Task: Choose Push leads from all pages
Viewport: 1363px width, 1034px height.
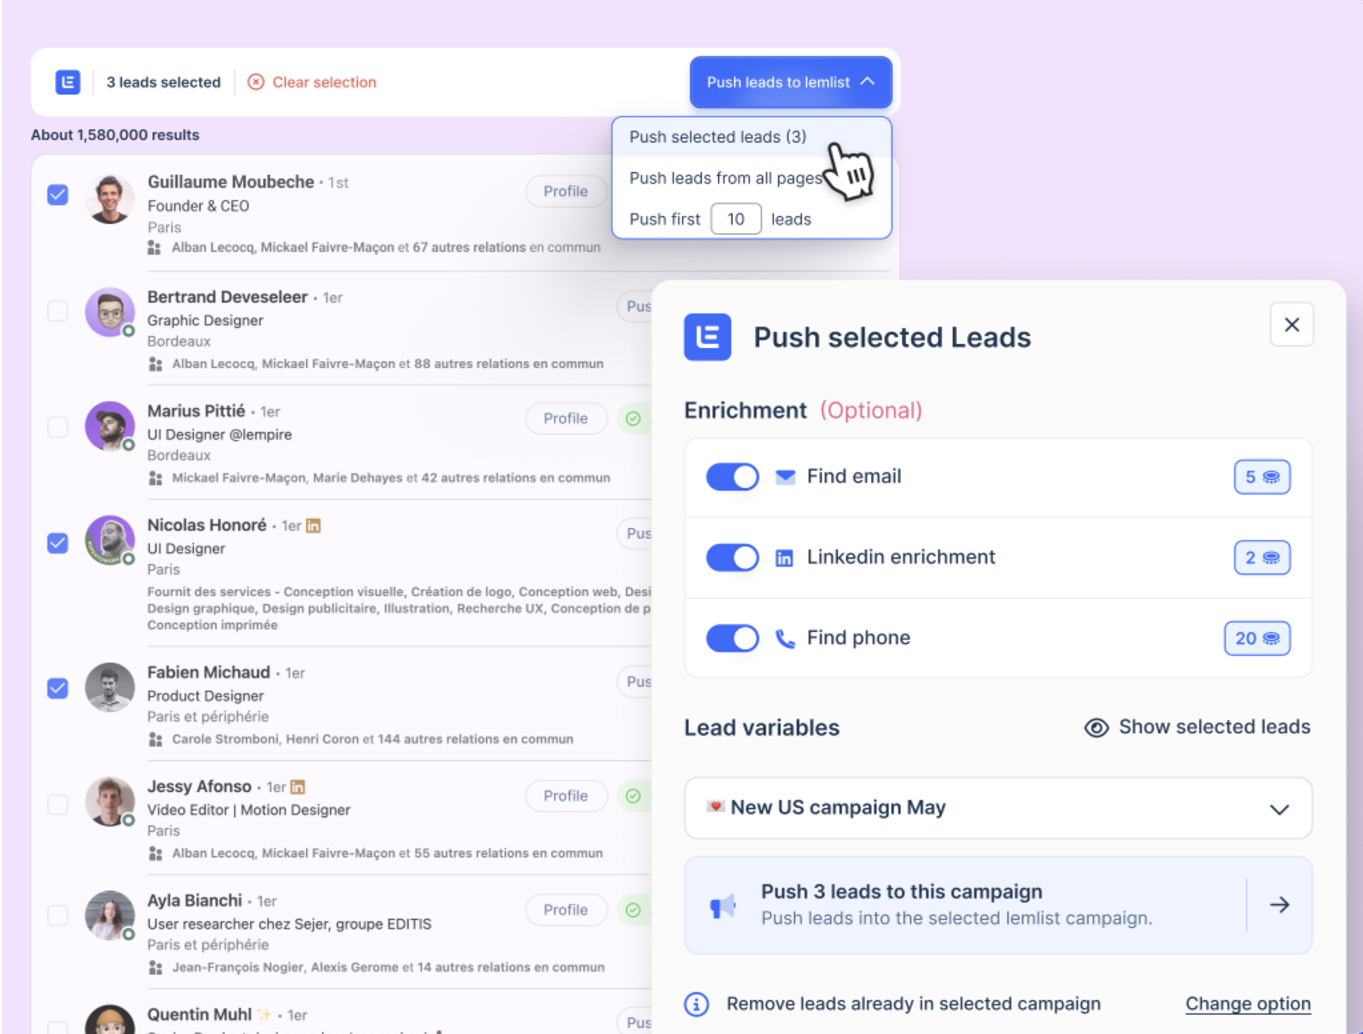Action: pyautogui.click(x=726, y=178)
